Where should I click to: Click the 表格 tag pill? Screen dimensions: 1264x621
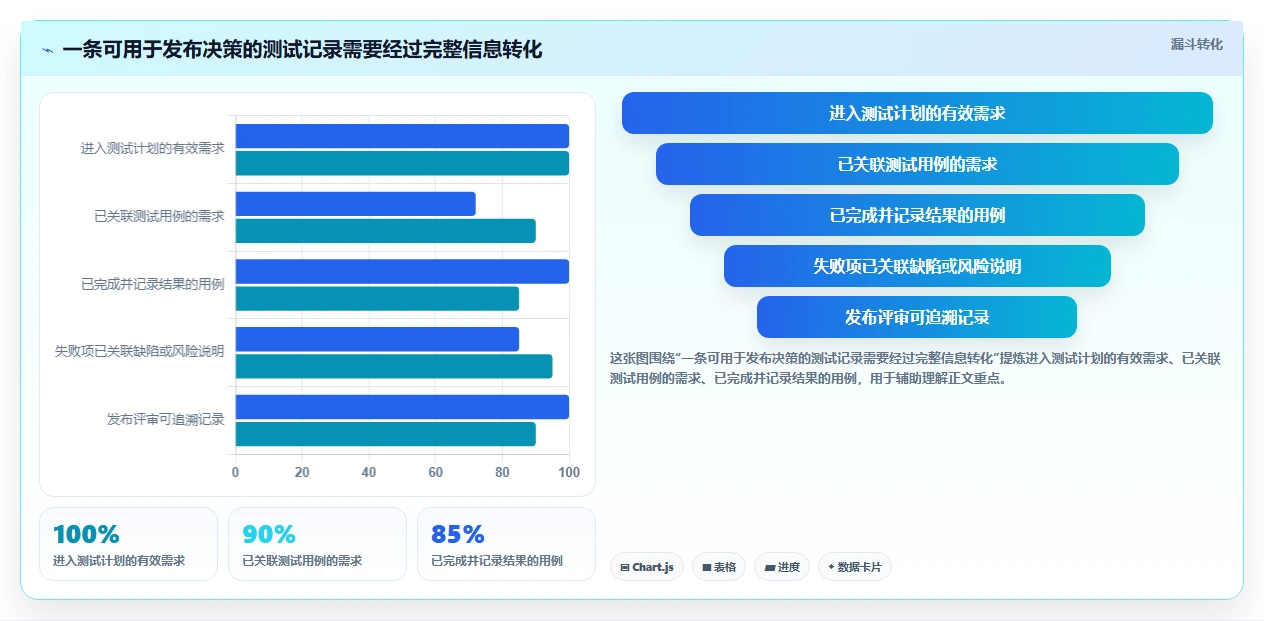click(719, 567)
